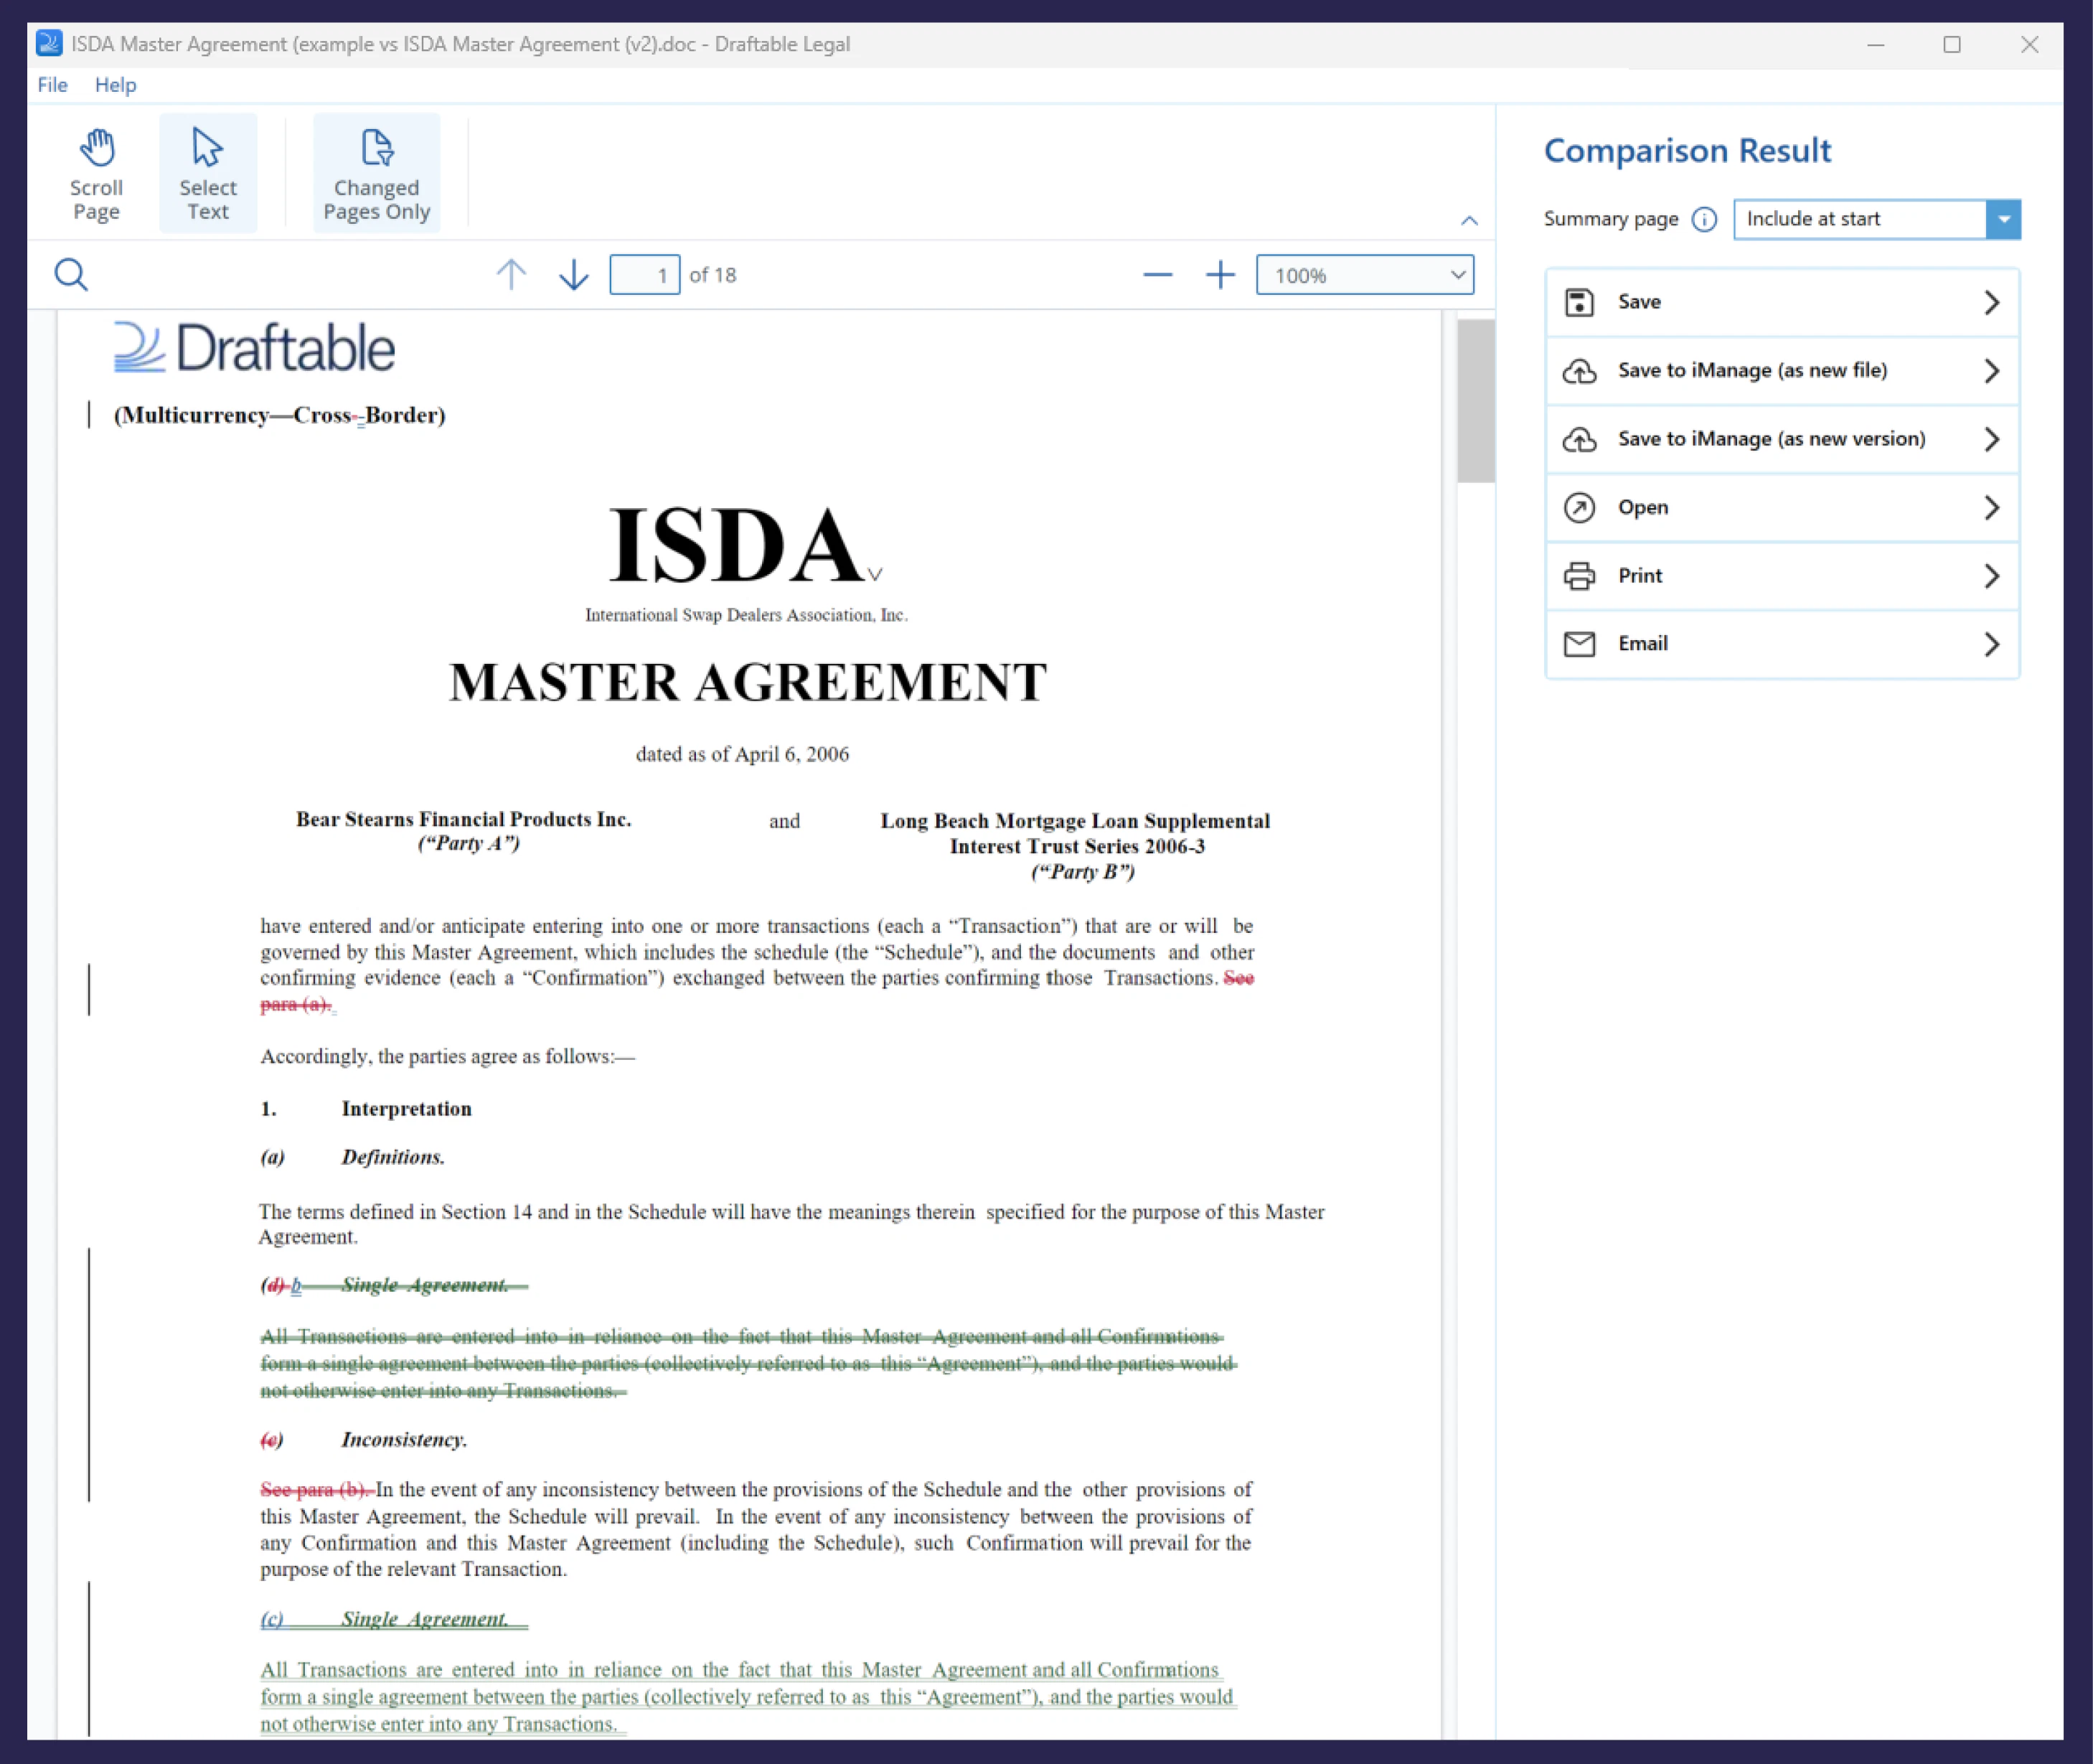
Task: Go to next page with down arrow
Action: (x=573, y=274)
